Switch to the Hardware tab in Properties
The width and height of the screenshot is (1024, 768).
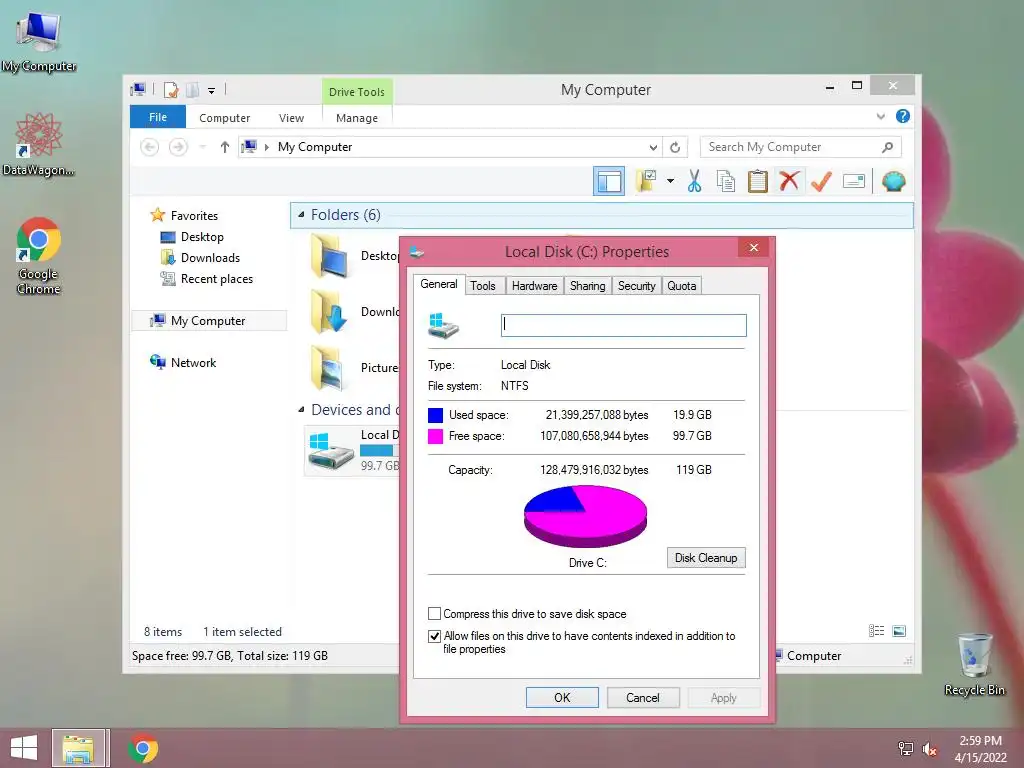tap(534, 285)
